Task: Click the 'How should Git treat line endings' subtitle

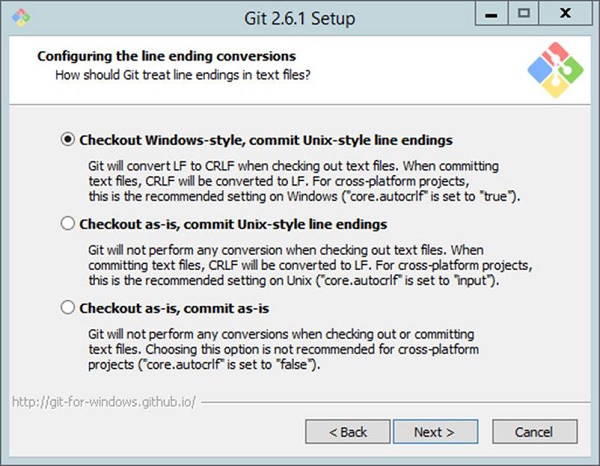Action: [182, 73]
